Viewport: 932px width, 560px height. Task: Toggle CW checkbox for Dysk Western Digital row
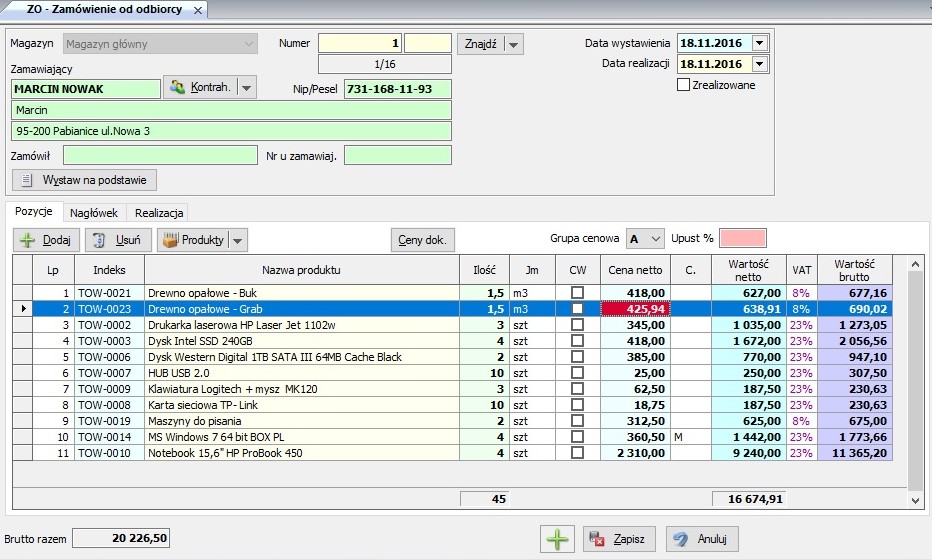[x=577, y=357]
